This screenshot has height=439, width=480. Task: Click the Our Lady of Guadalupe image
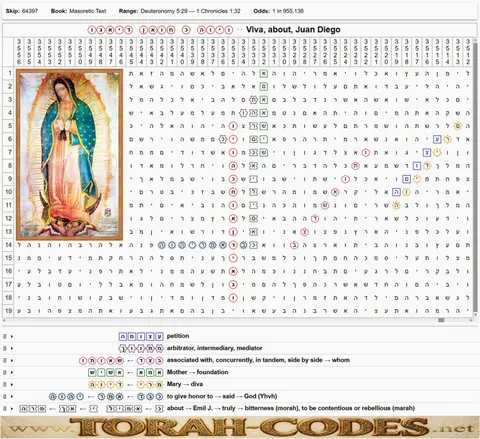70,154
